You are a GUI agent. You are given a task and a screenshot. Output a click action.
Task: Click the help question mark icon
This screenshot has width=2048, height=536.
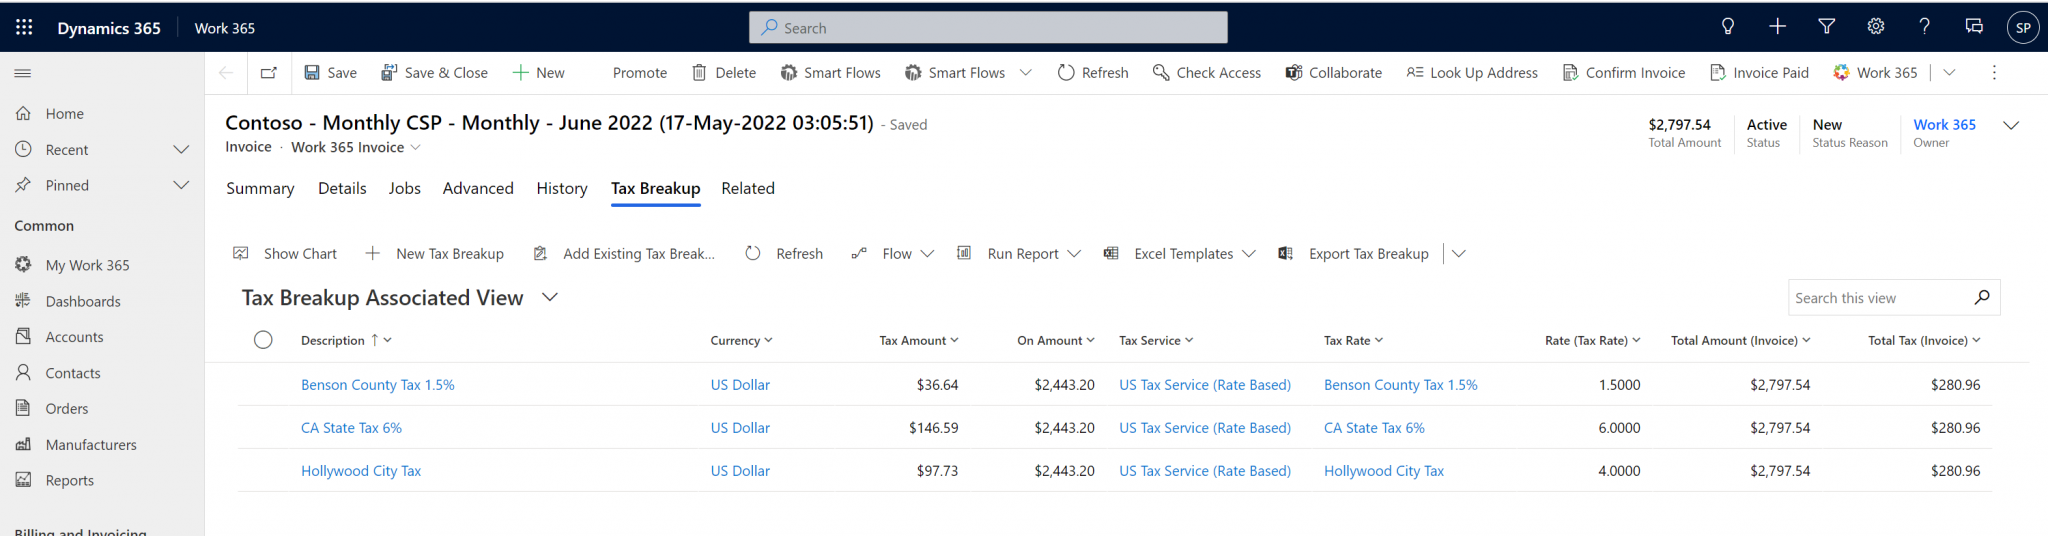(x=1924, y=27)
